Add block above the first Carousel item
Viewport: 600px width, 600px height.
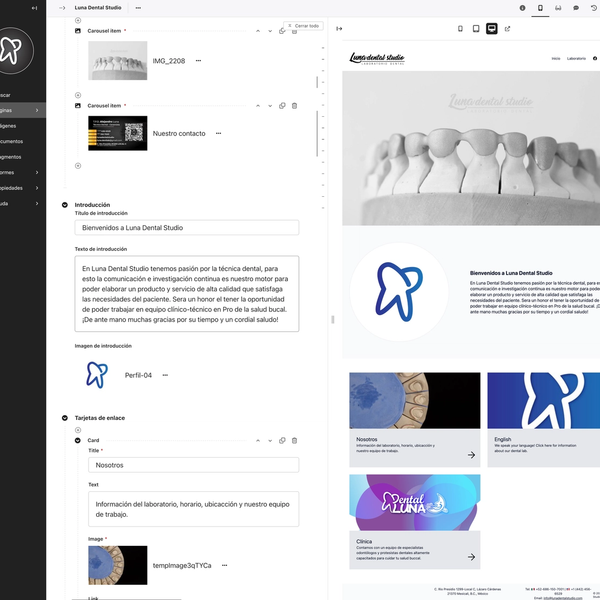pyautogui.click(x=78, y=20)
